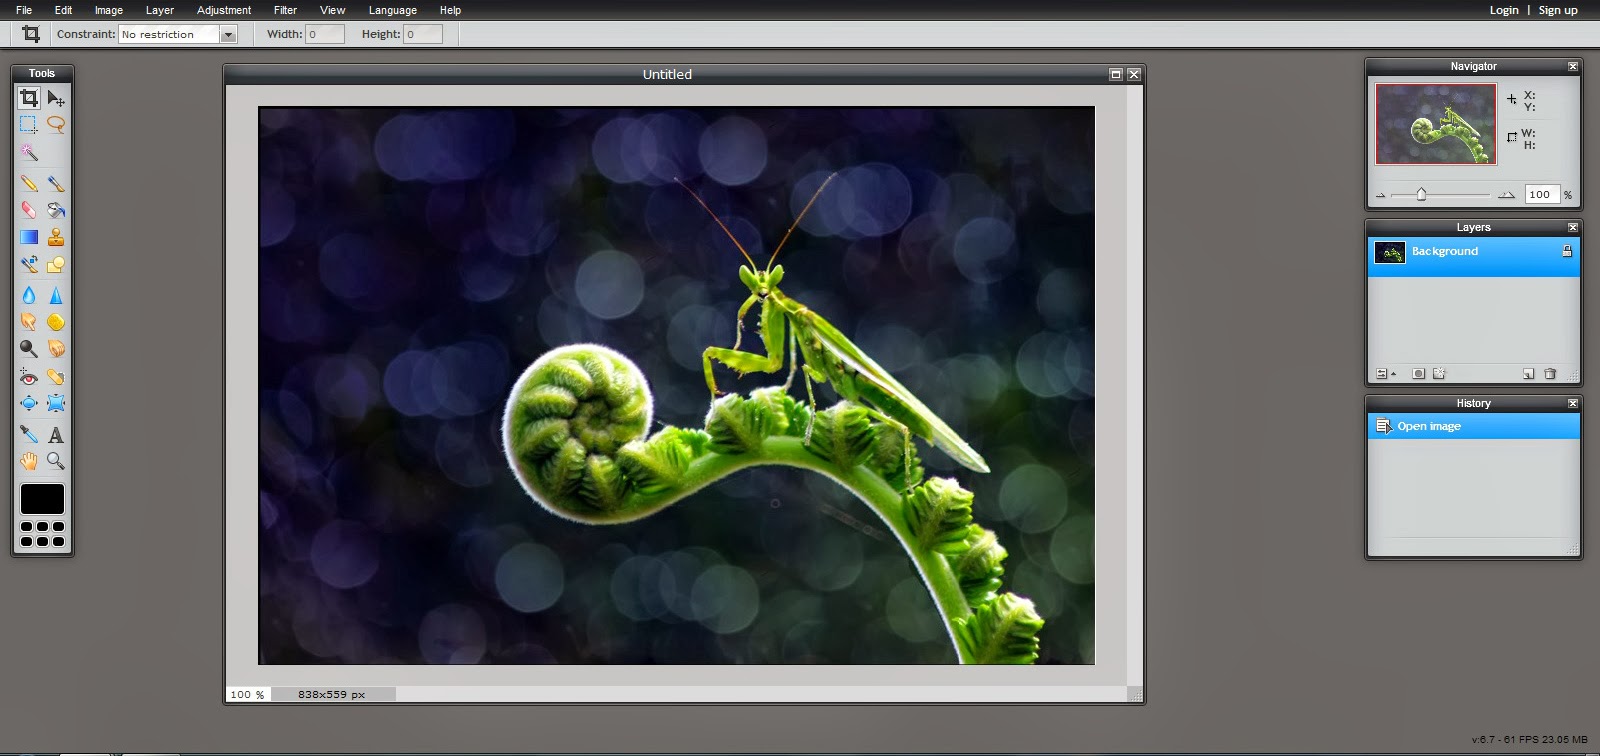This screenshot has width=1600, height=756.
Task: Open the Language menu
Action: (x=393, y=10)
